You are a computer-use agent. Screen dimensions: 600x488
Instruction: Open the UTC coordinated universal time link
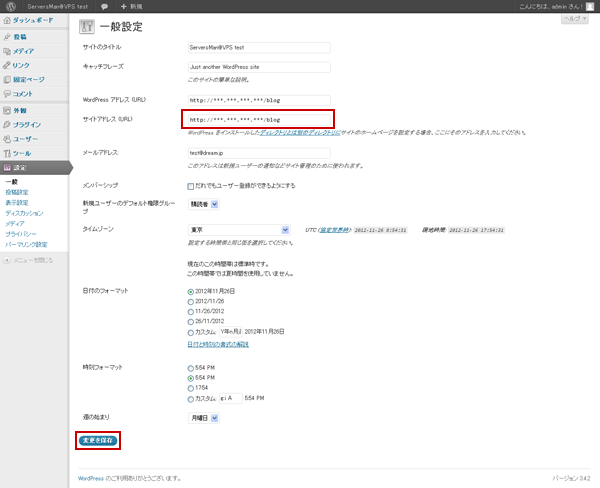(x=334, y=230)
